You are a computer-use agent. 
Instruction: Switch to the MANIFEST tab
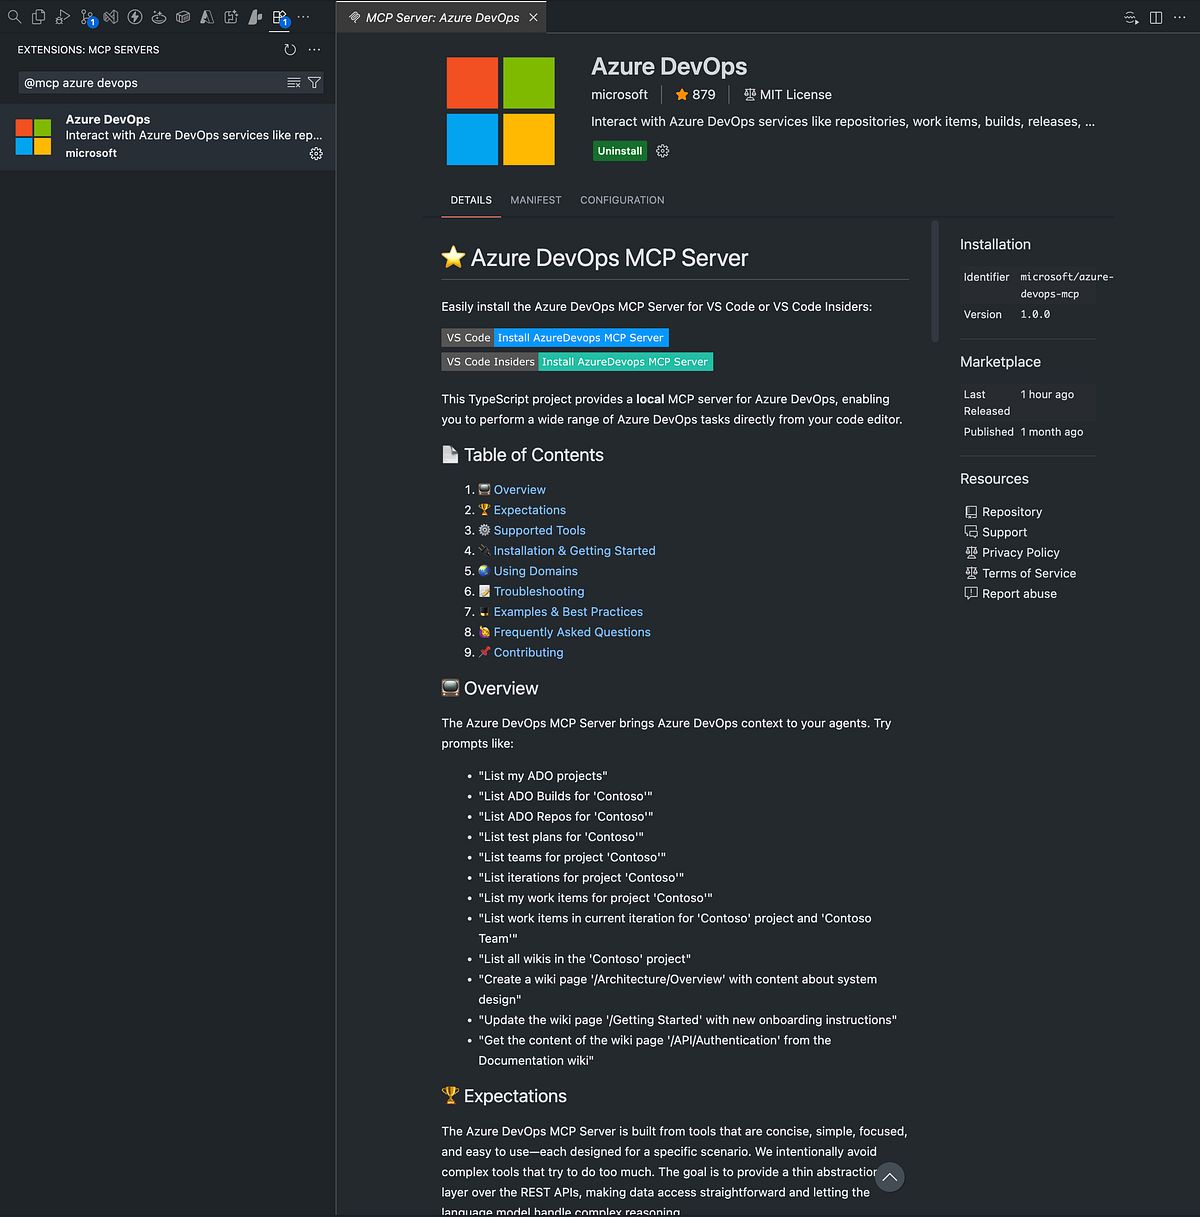[535, 200]
